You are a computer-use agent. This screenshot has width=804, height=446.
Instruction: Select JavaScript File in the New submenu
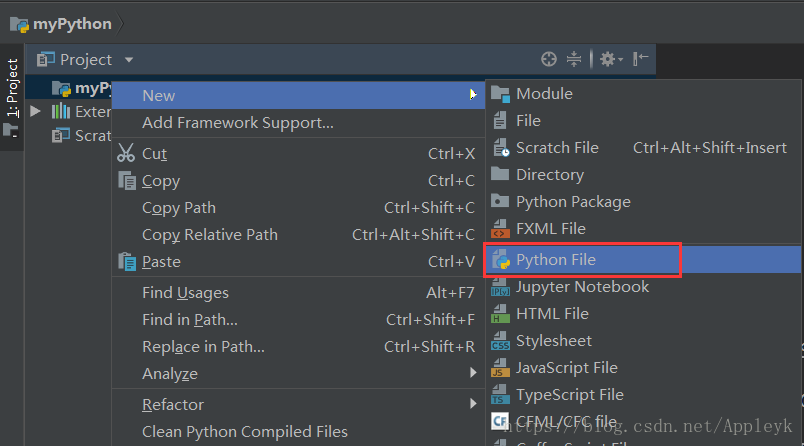coord(644,368)
